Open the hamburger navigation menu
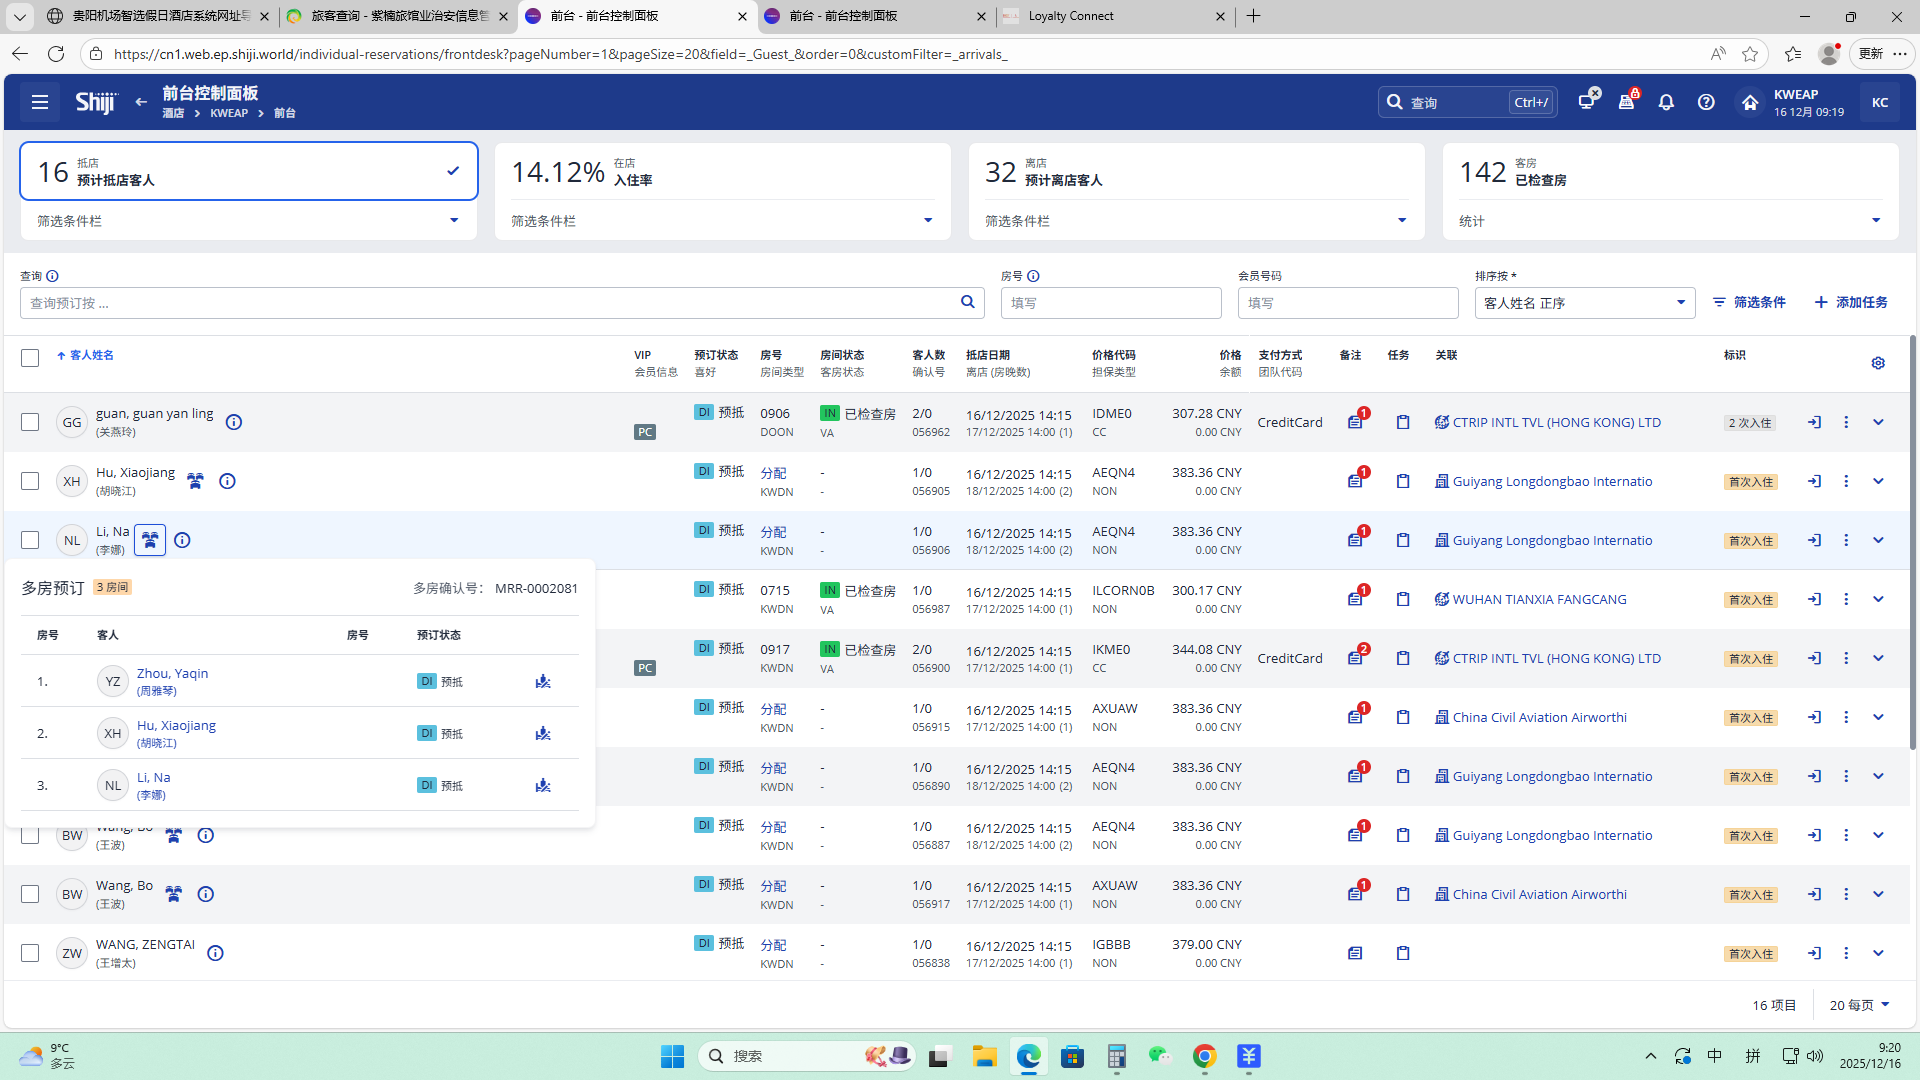The width and height of the screenshot is (1920, 1080). [40, 102]
